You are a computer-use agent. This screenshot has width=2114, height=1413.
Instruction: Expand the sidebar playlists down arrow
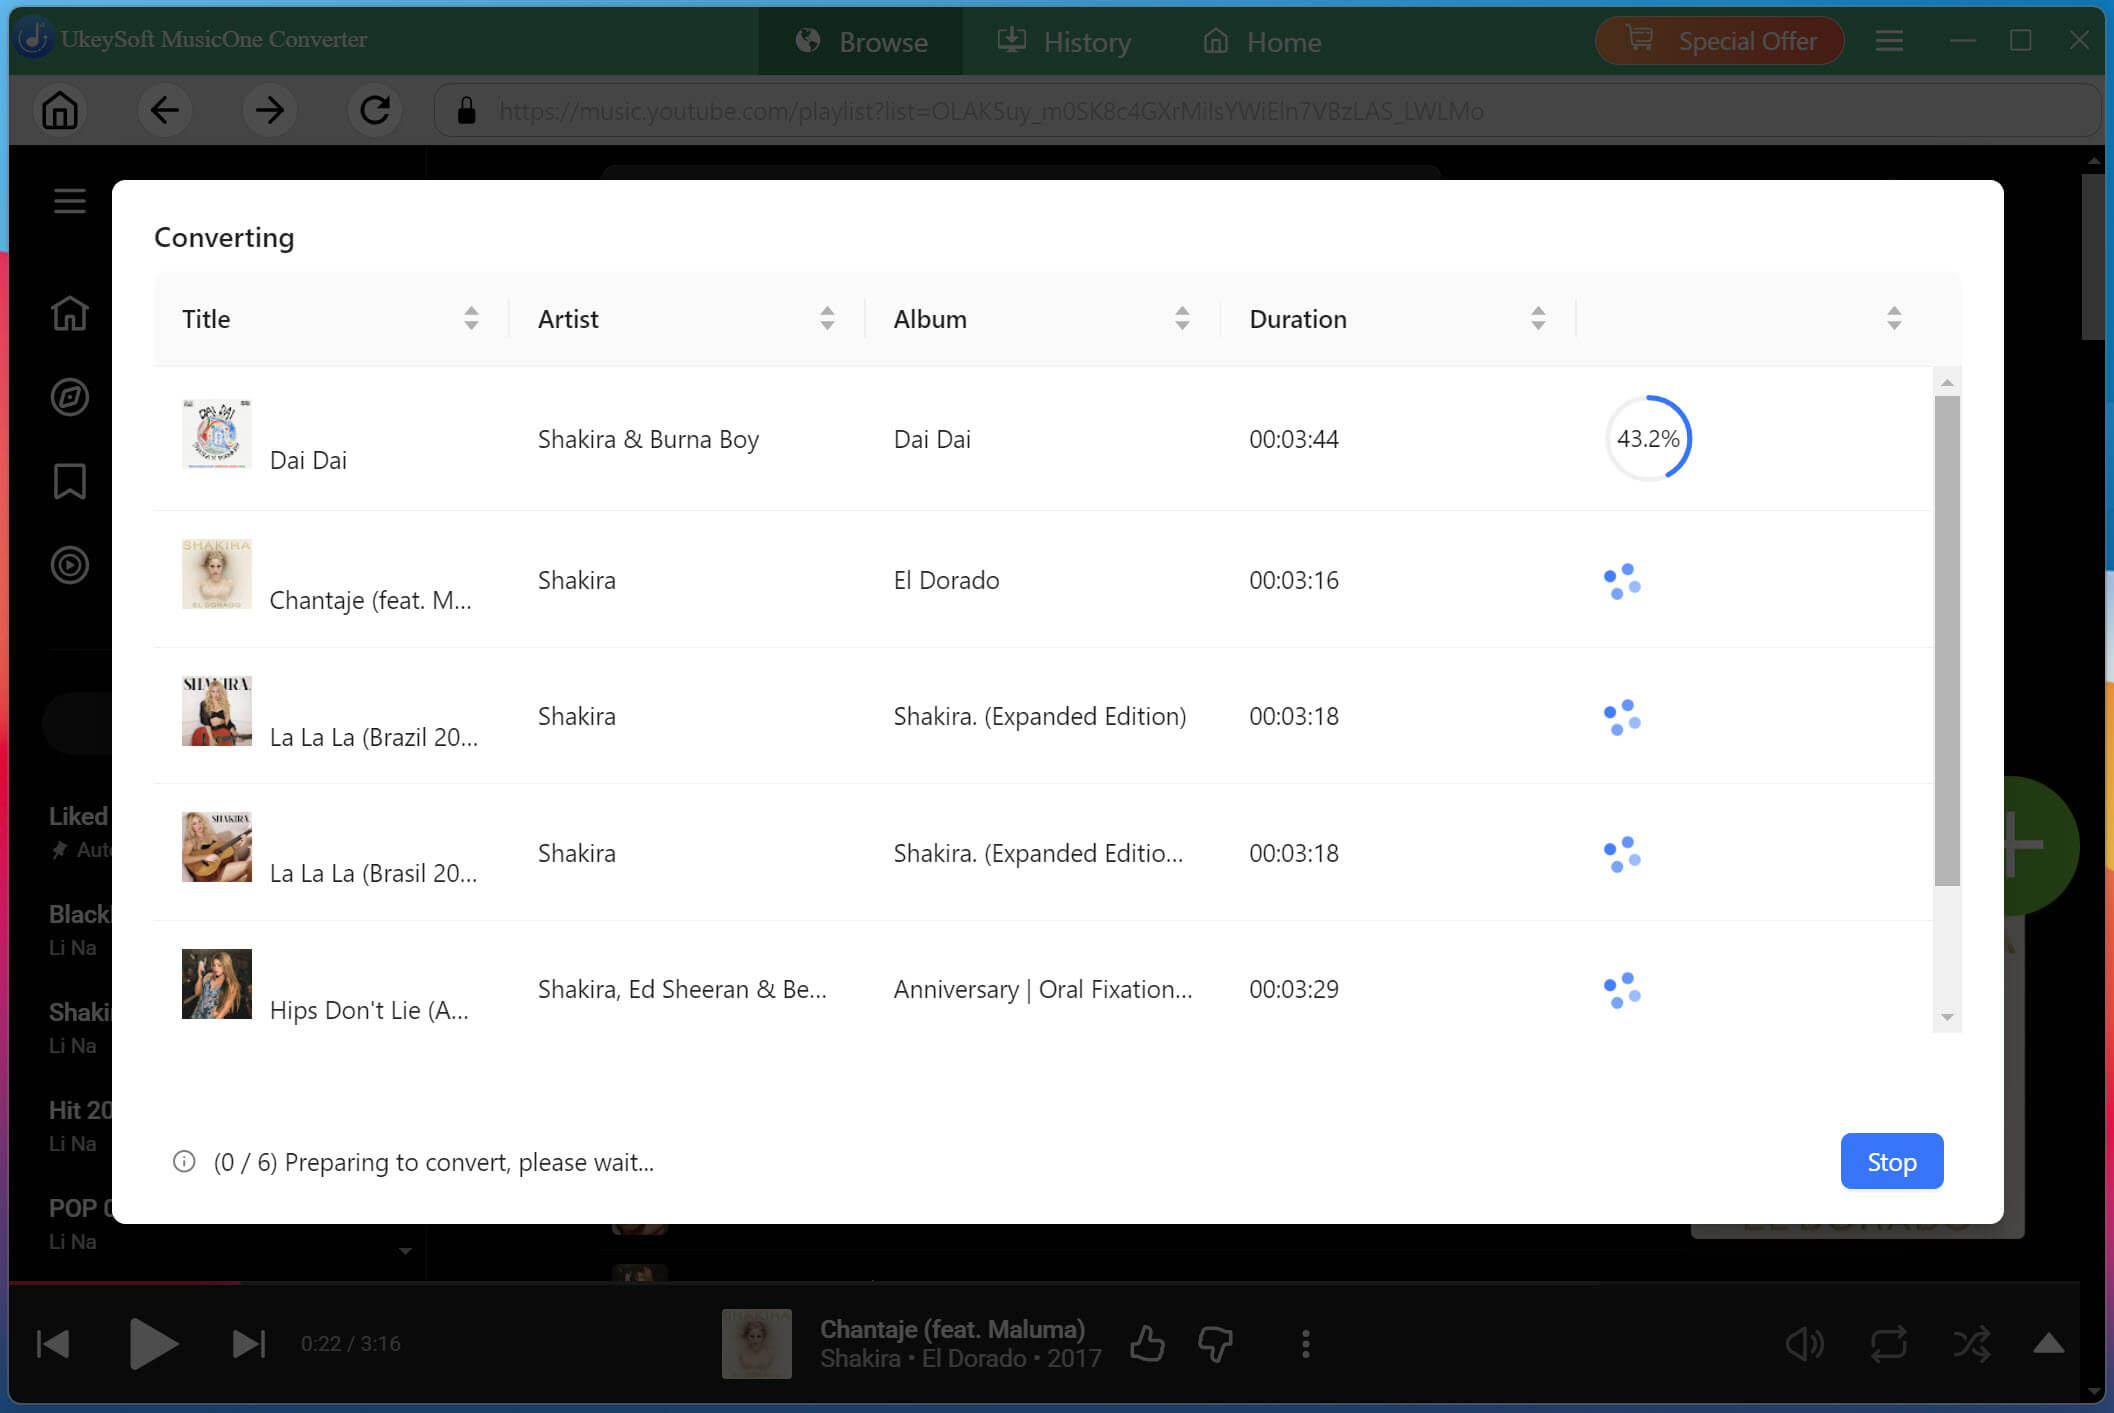click(405, 1251)
